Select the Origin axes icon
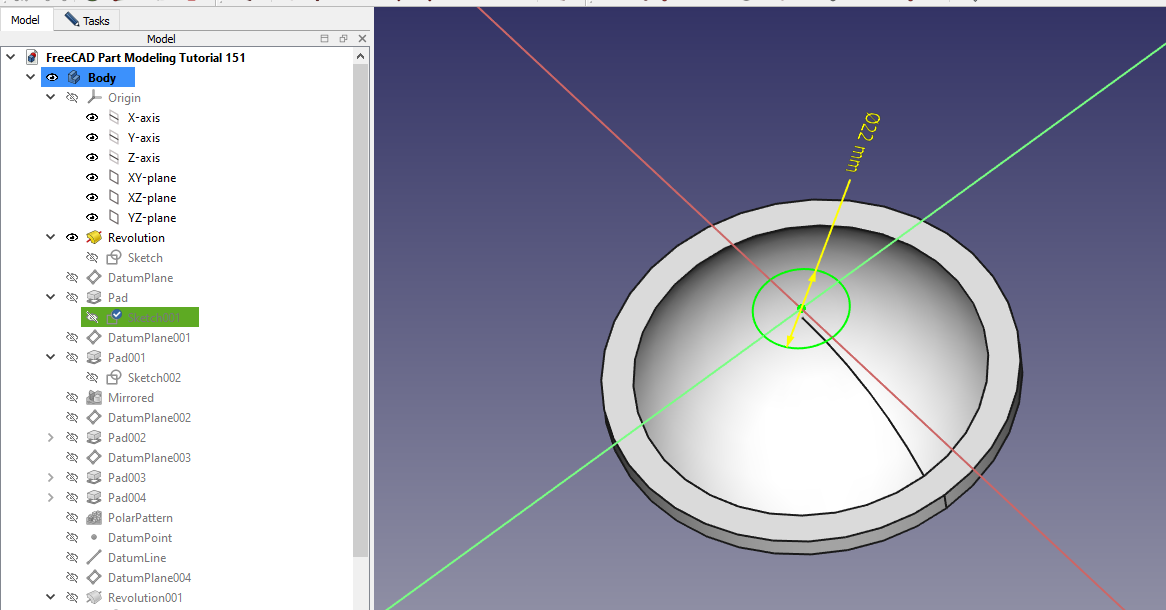Screen dimensions: 1166x610 (x=94, y=98)
